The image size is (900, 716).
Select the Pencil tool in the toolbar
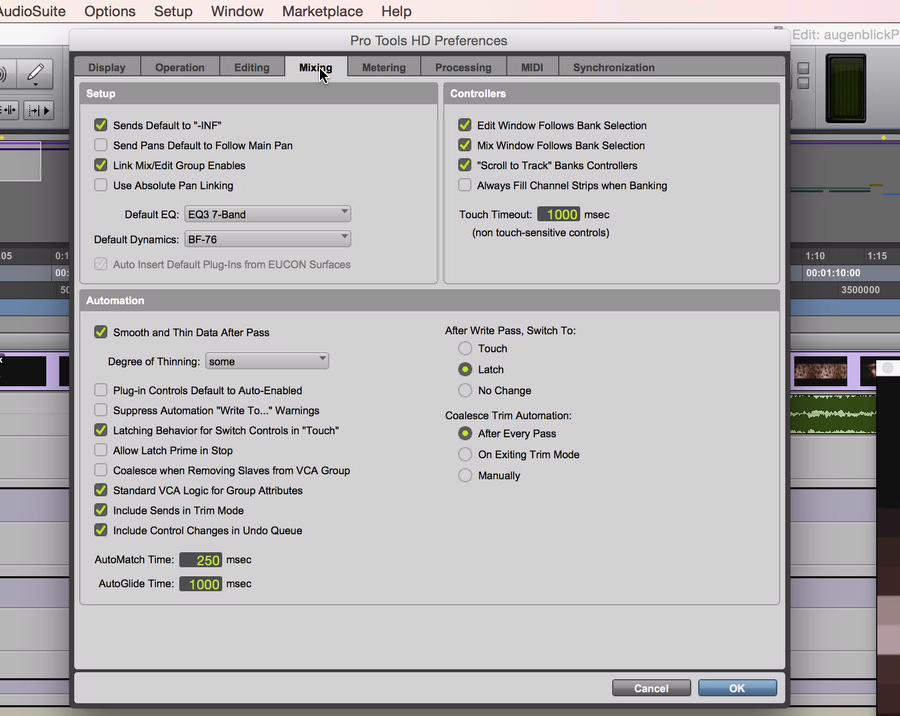(34, 73)
